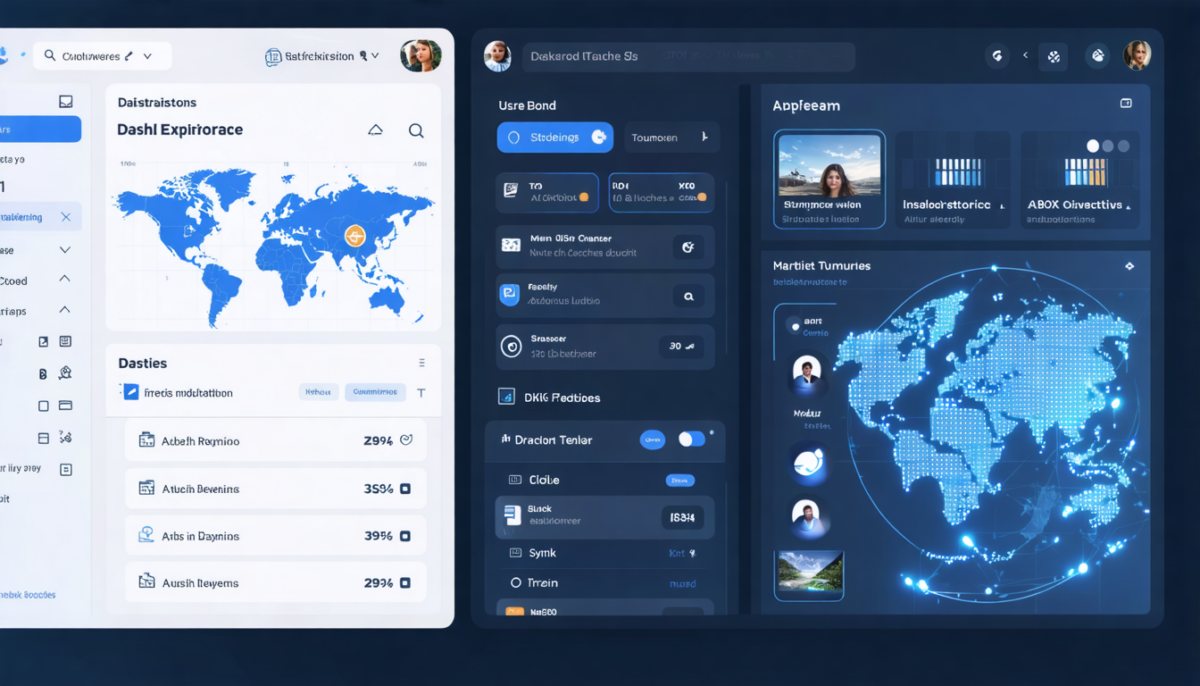Click circular target icon on the 'Sraecer' row
The height and width of the screenshot is (686, 1200).
click(x=510, y=346)
